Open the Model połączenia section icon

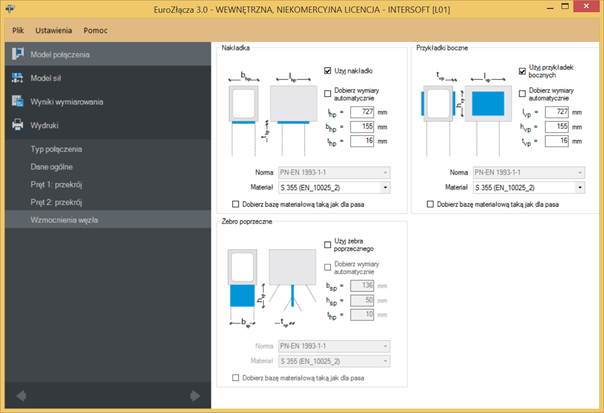point(17,54)
